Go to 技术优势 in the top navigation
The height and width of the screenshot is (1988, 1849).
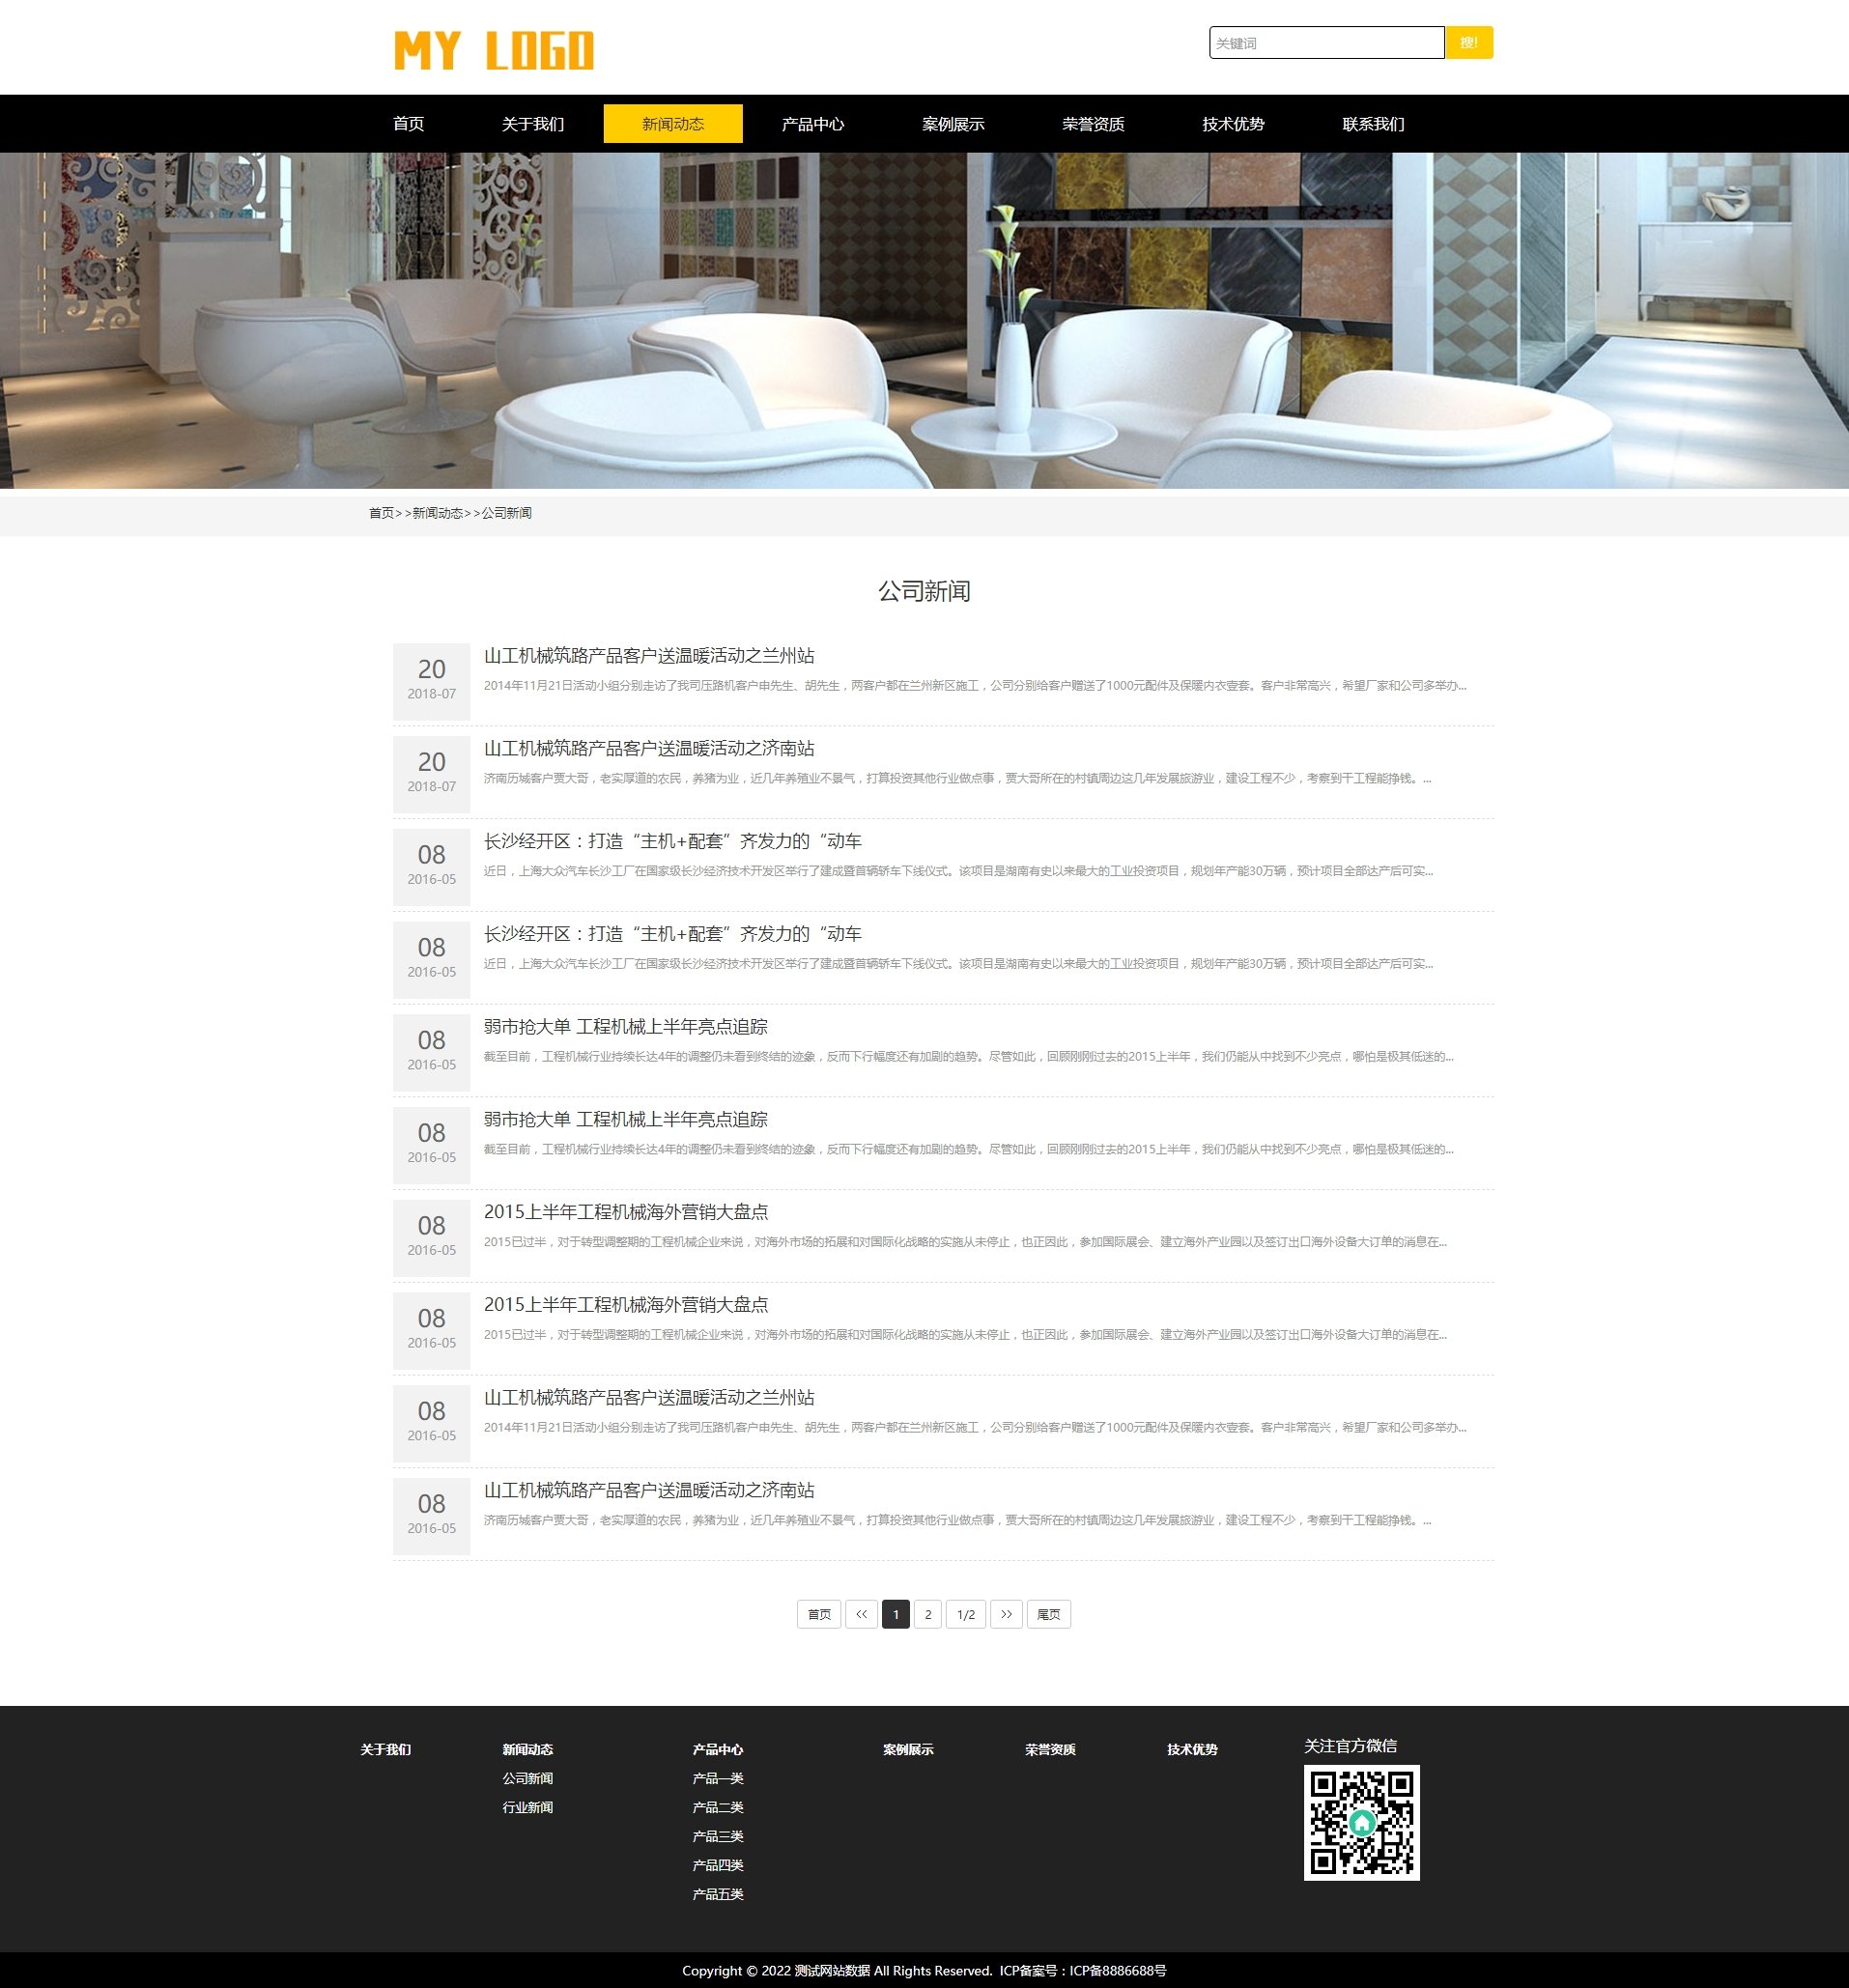click(x=1232, y=124)
